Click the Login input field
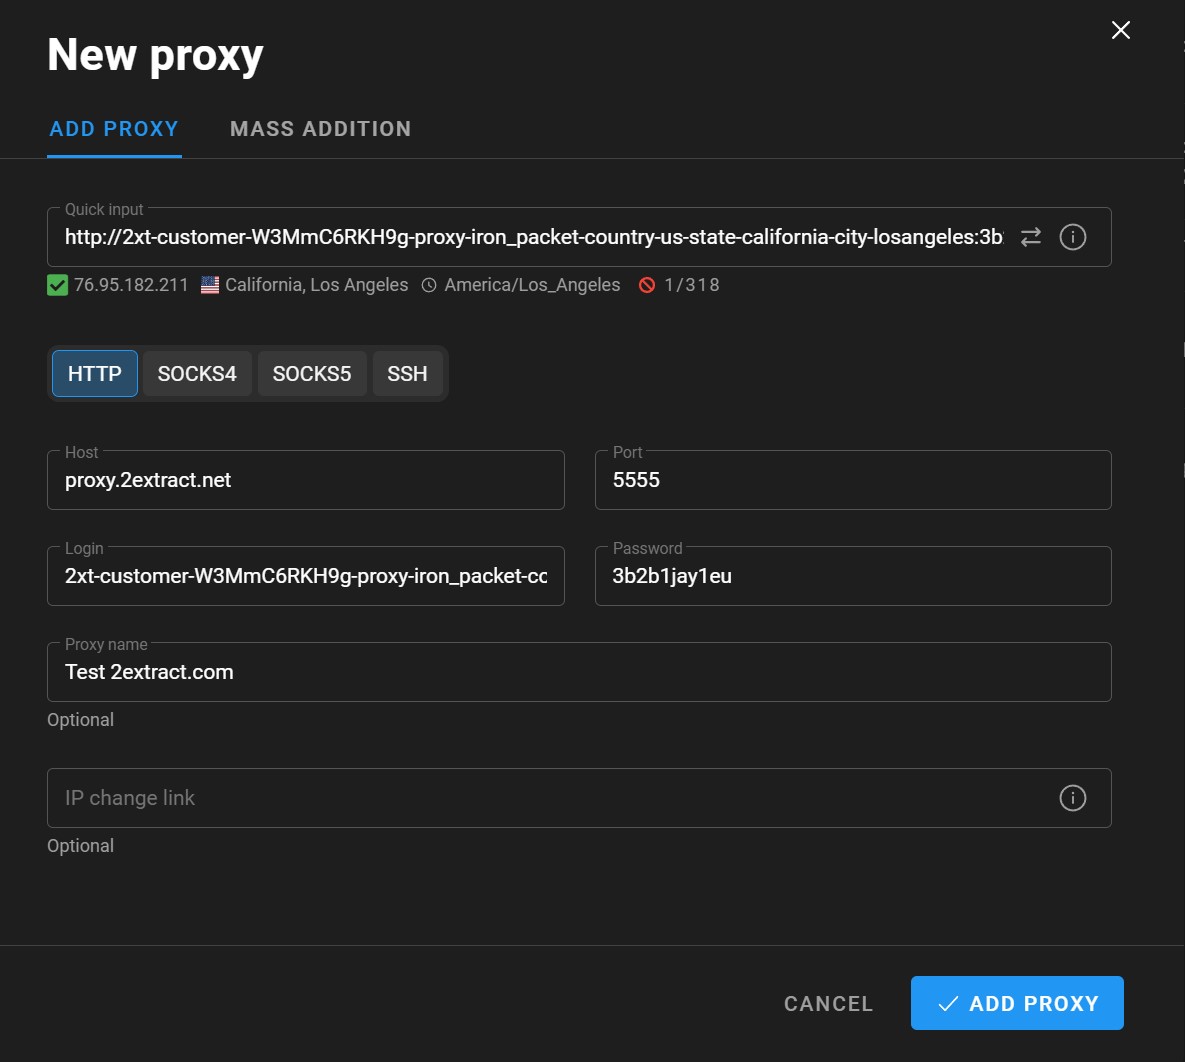Viewport: 1185px width, 1062px height. (305, 576)
